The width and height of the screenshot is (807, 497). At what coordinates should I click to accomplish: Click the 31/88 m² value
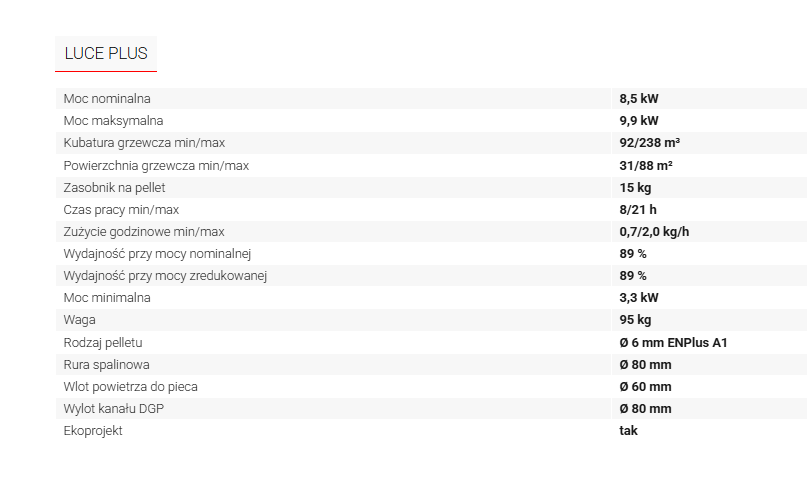tap(646, 166)
